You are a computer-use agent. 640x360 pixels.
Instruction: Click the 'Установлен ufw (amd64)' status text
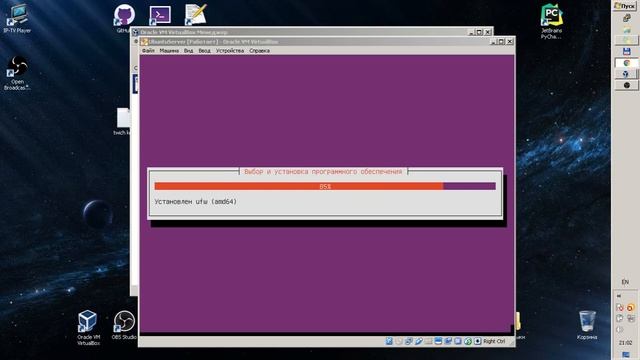[x=196, y=202]
